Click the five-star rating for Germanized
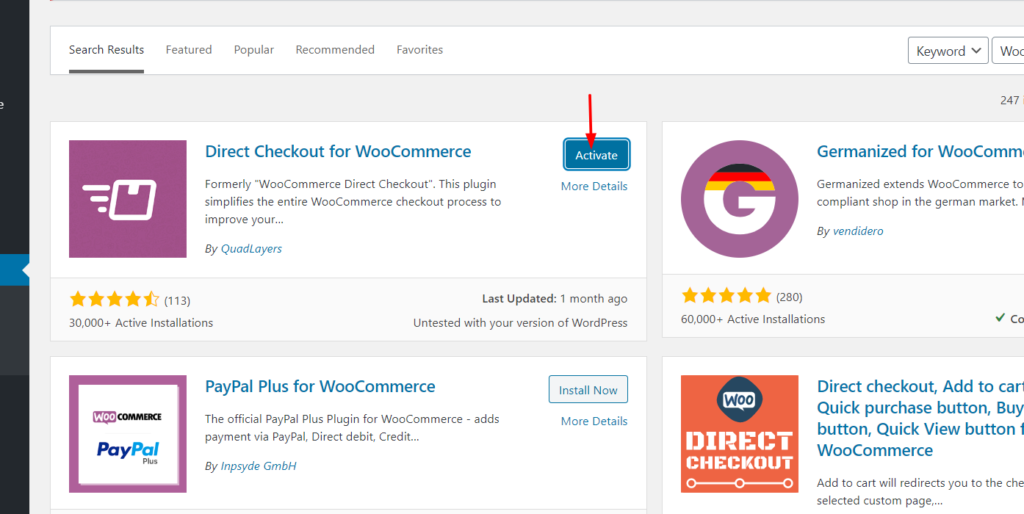Viewport: 1024px width, 514px height. coord(726,297)
